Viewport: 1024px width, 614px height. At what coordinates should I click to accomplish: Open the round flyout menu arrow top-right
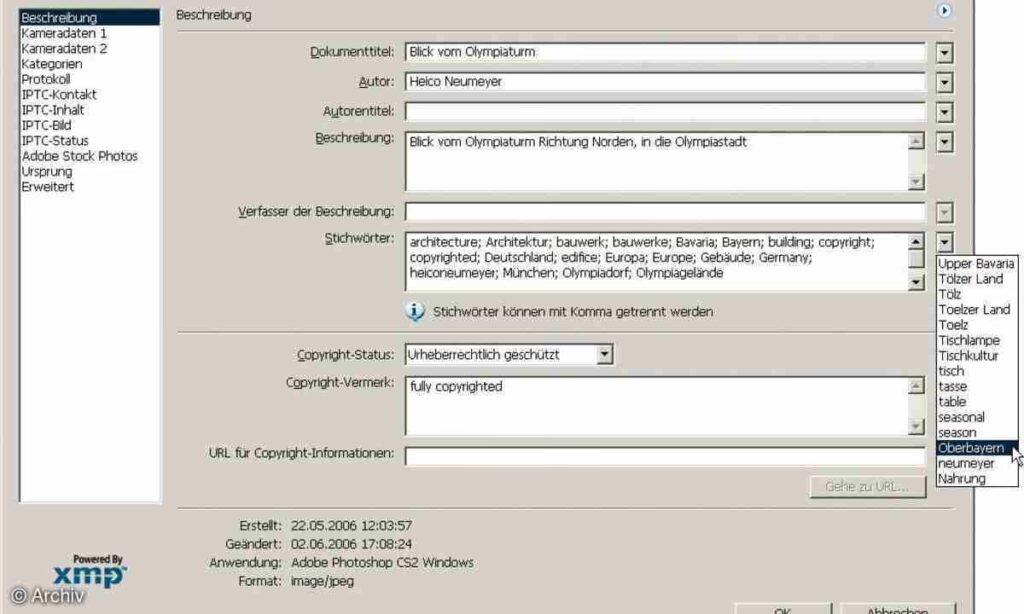tap(943, 11)
